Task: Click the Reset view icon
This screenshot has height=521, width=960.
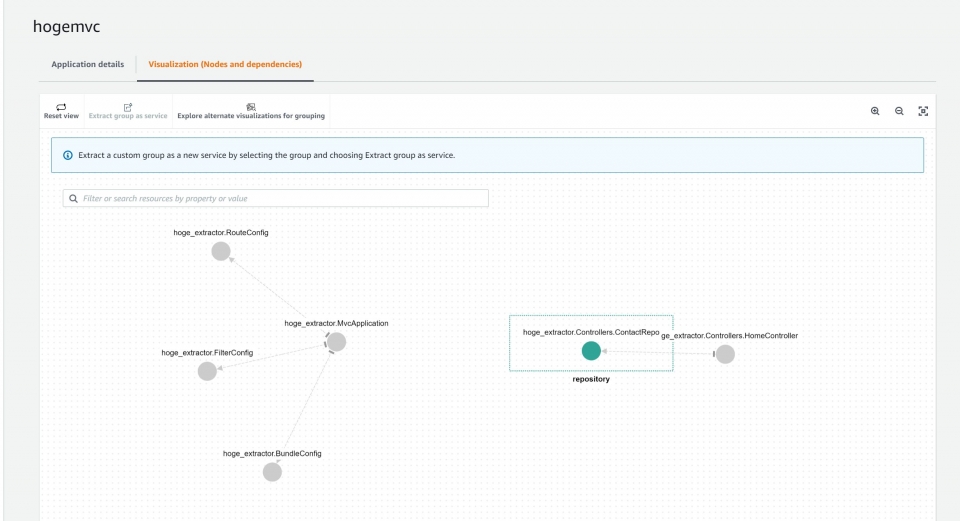Action: (61, 107)
